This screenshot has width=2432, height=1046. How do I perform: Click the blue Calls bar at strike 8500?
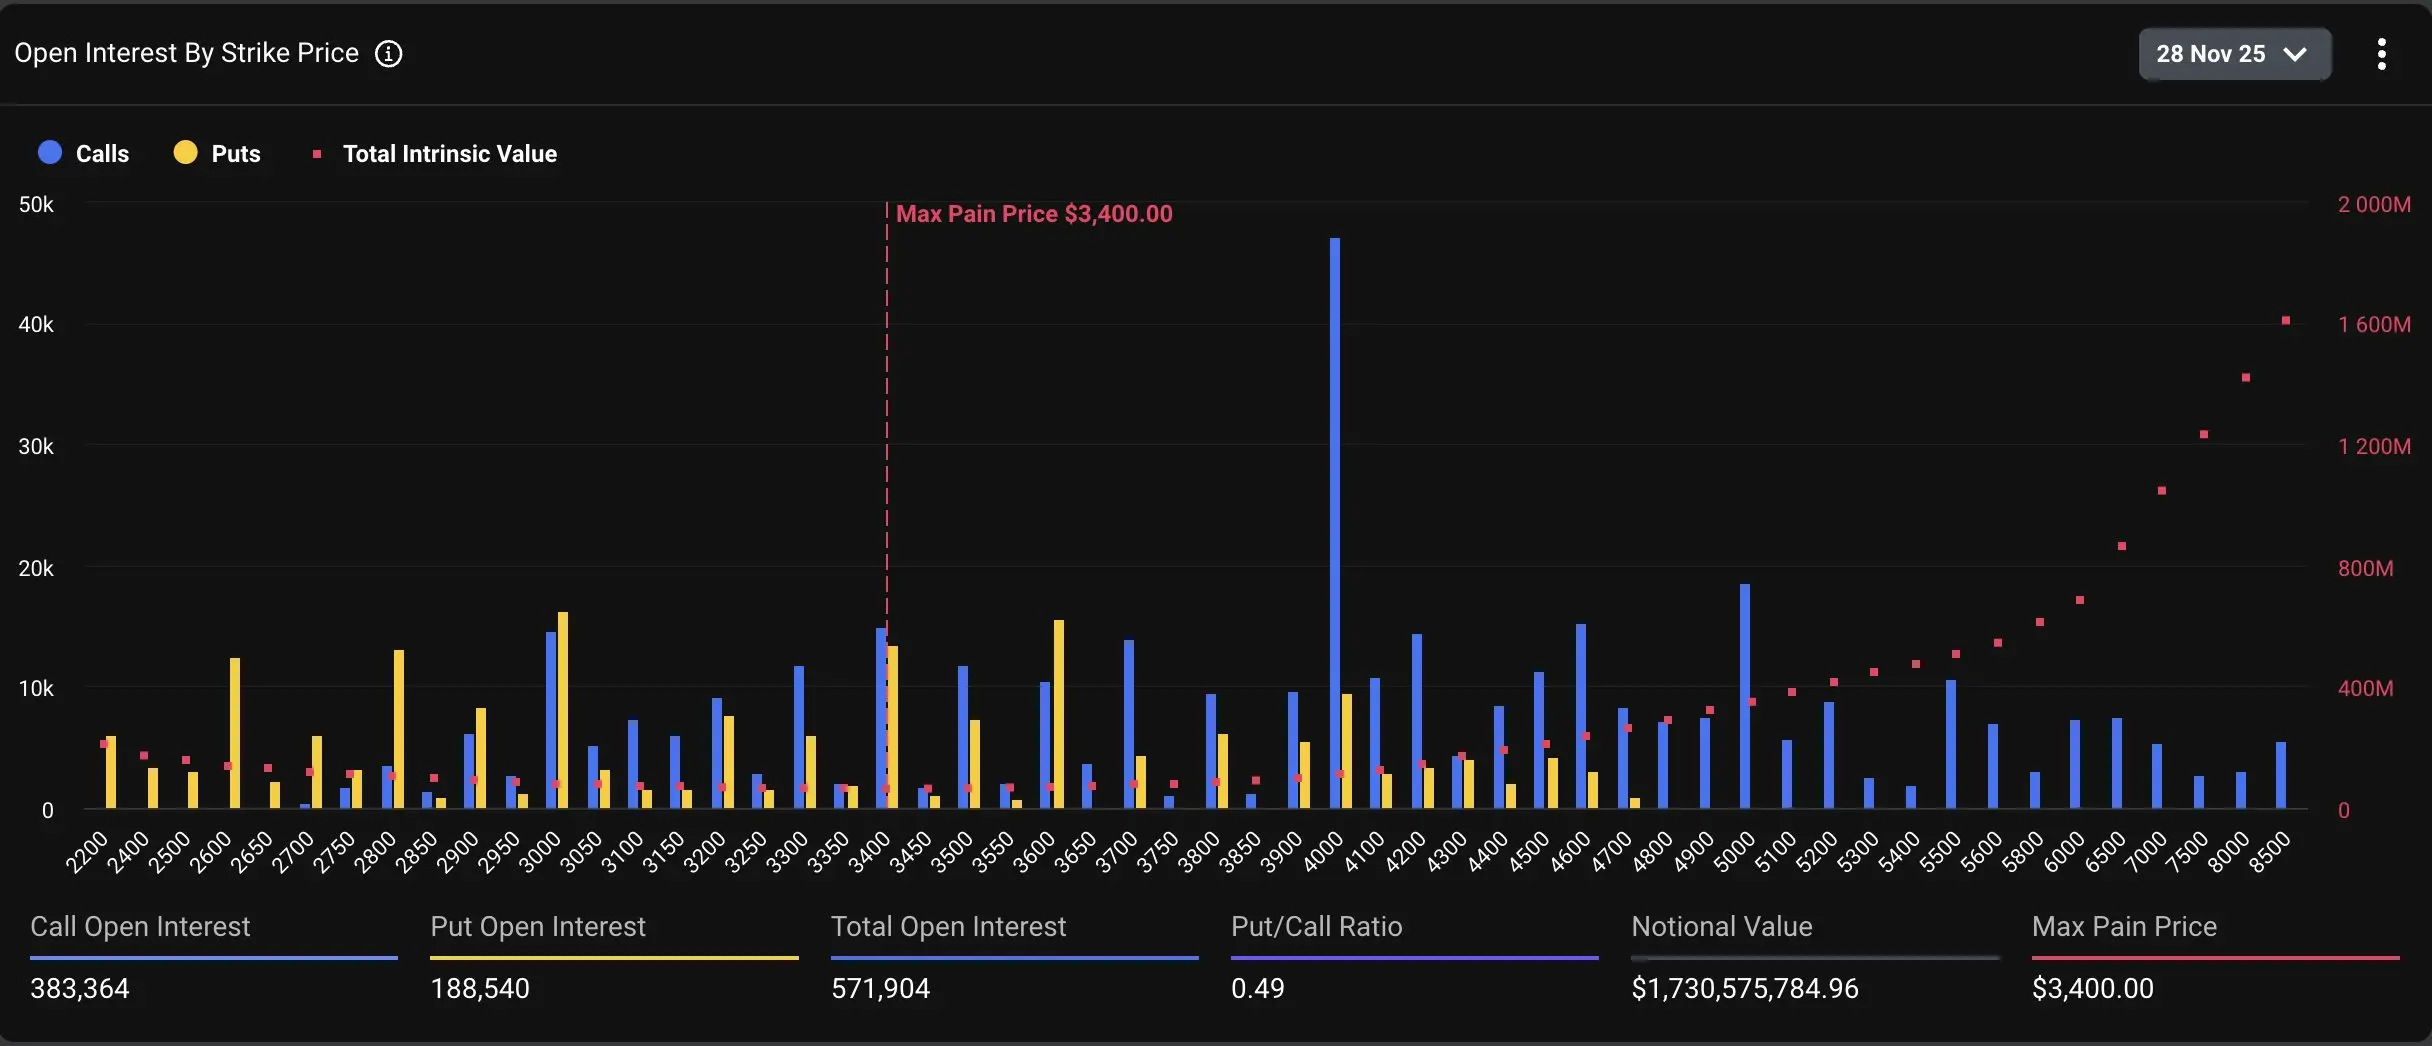[2281, 775]
